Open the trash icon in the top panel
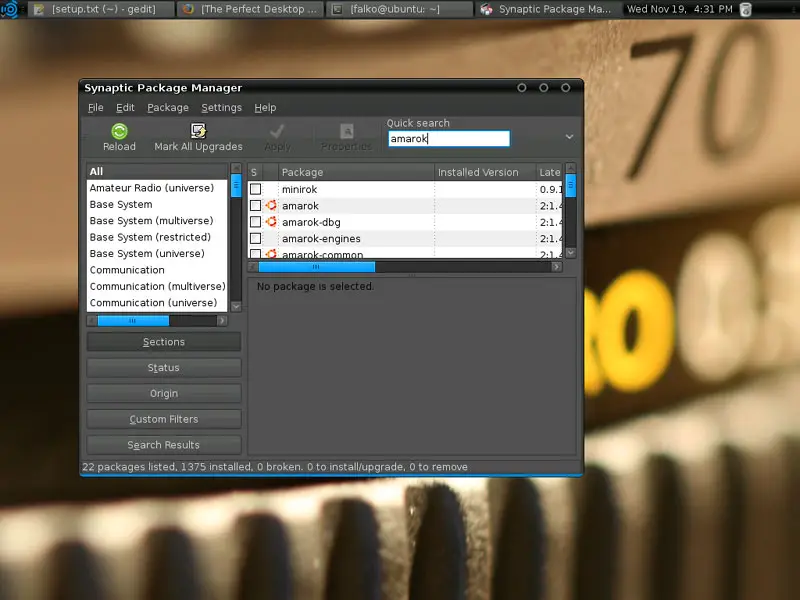Screen dimensions: 800x600 (x=745, y=9)
